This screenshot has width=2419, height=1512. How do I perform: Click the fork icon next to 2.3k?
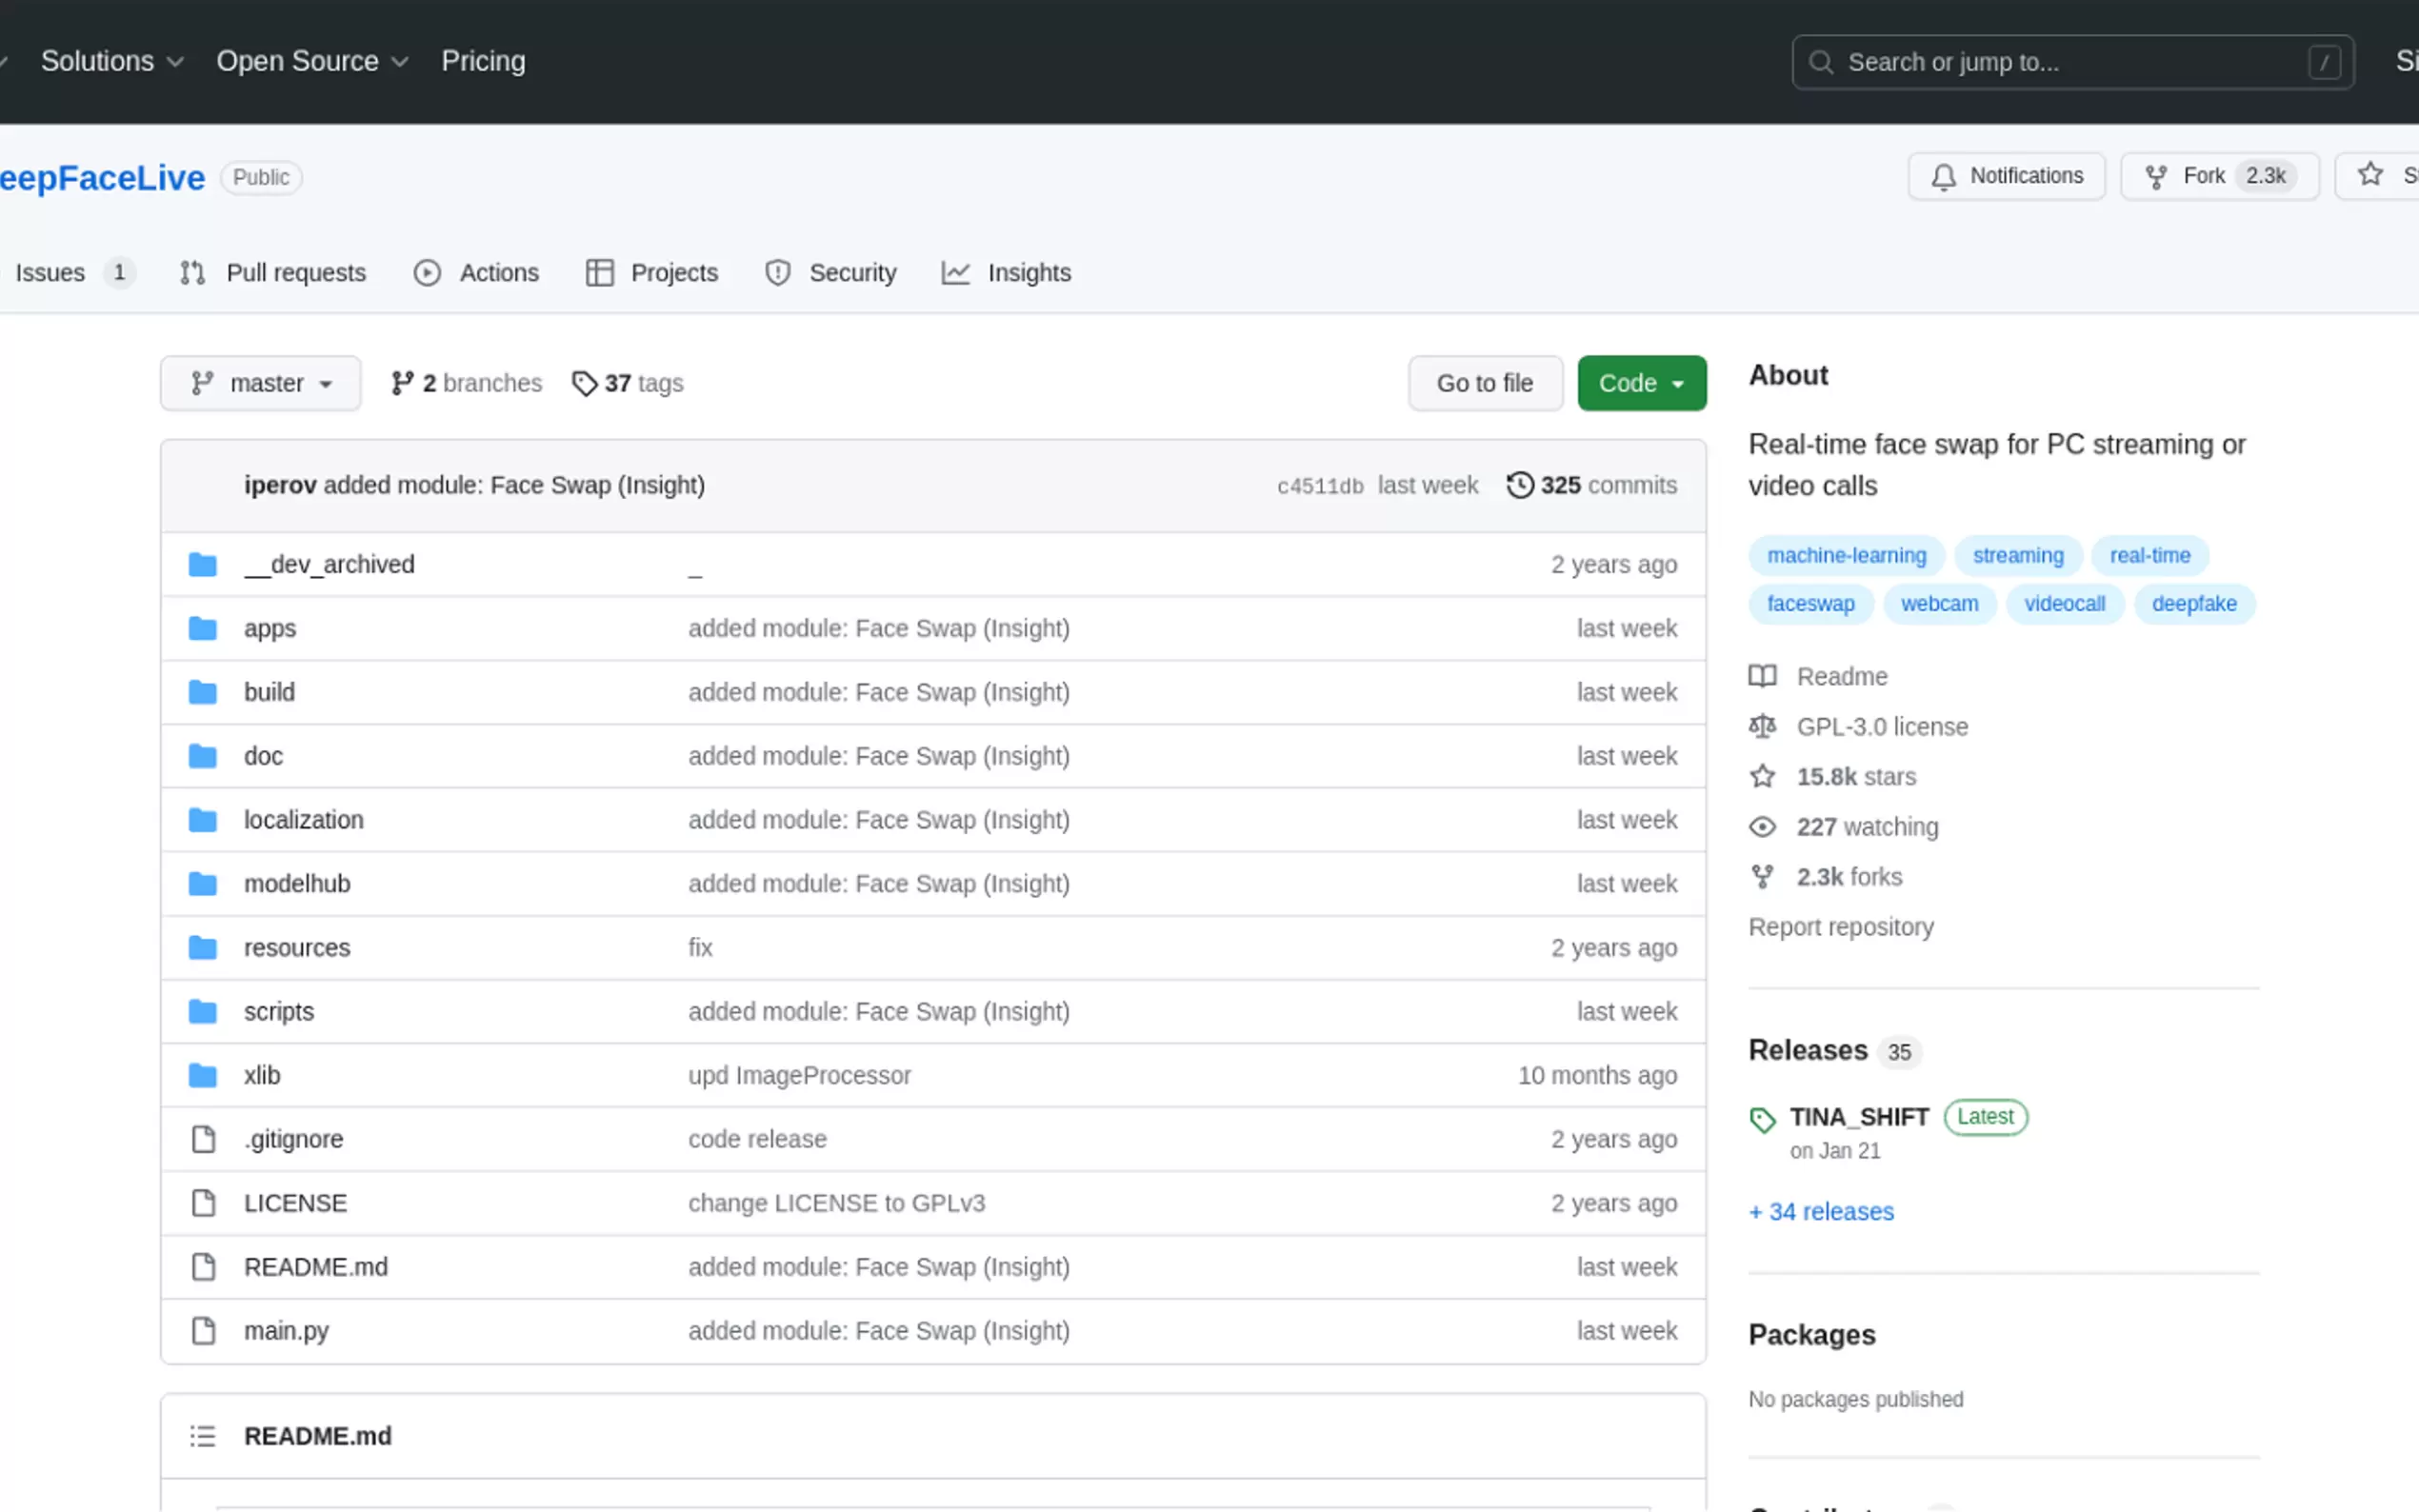[2156, 175]
